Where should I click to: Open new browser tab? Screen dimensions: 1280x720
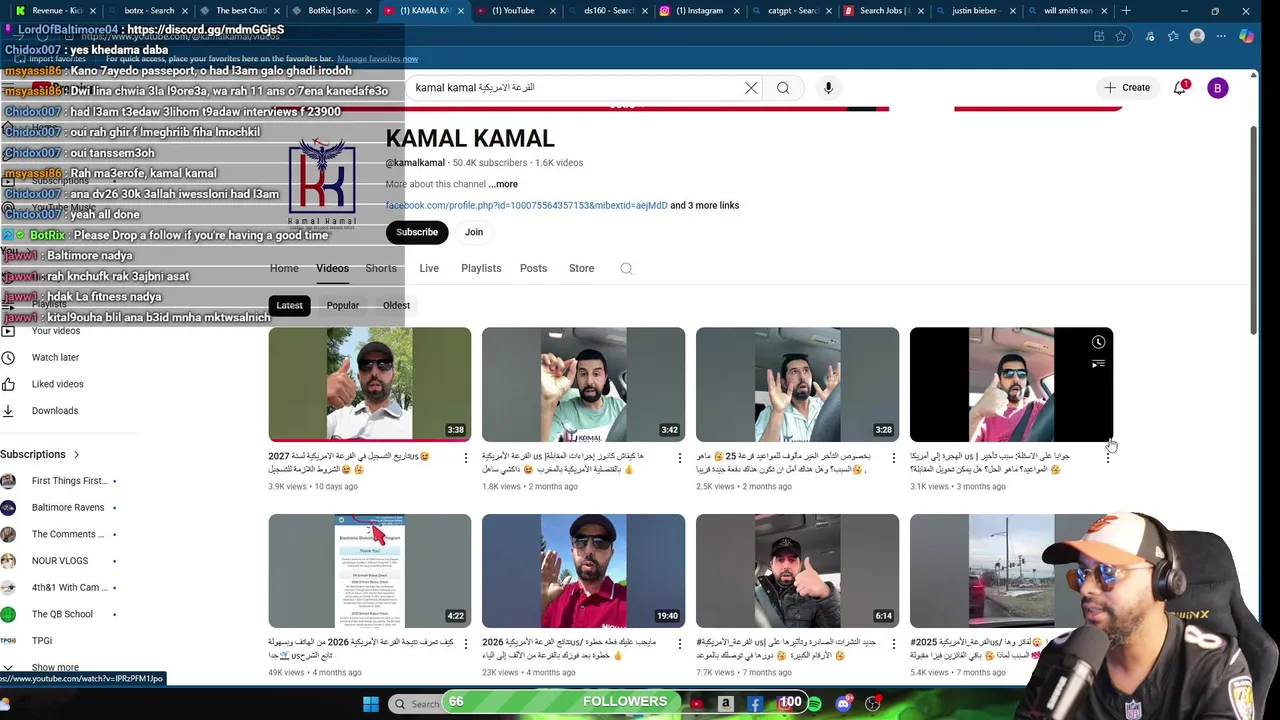[1126, 11]
